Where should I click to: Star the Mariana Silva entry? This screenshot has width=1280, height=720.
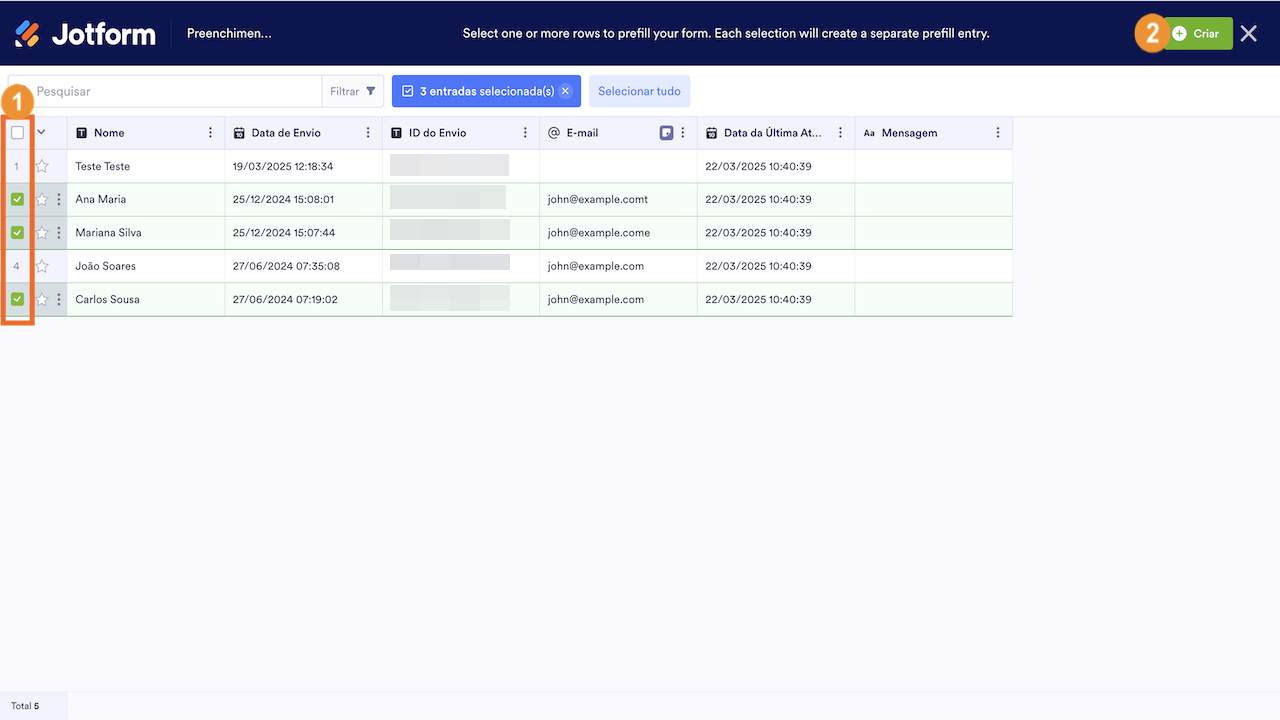[x=42, y=232]
